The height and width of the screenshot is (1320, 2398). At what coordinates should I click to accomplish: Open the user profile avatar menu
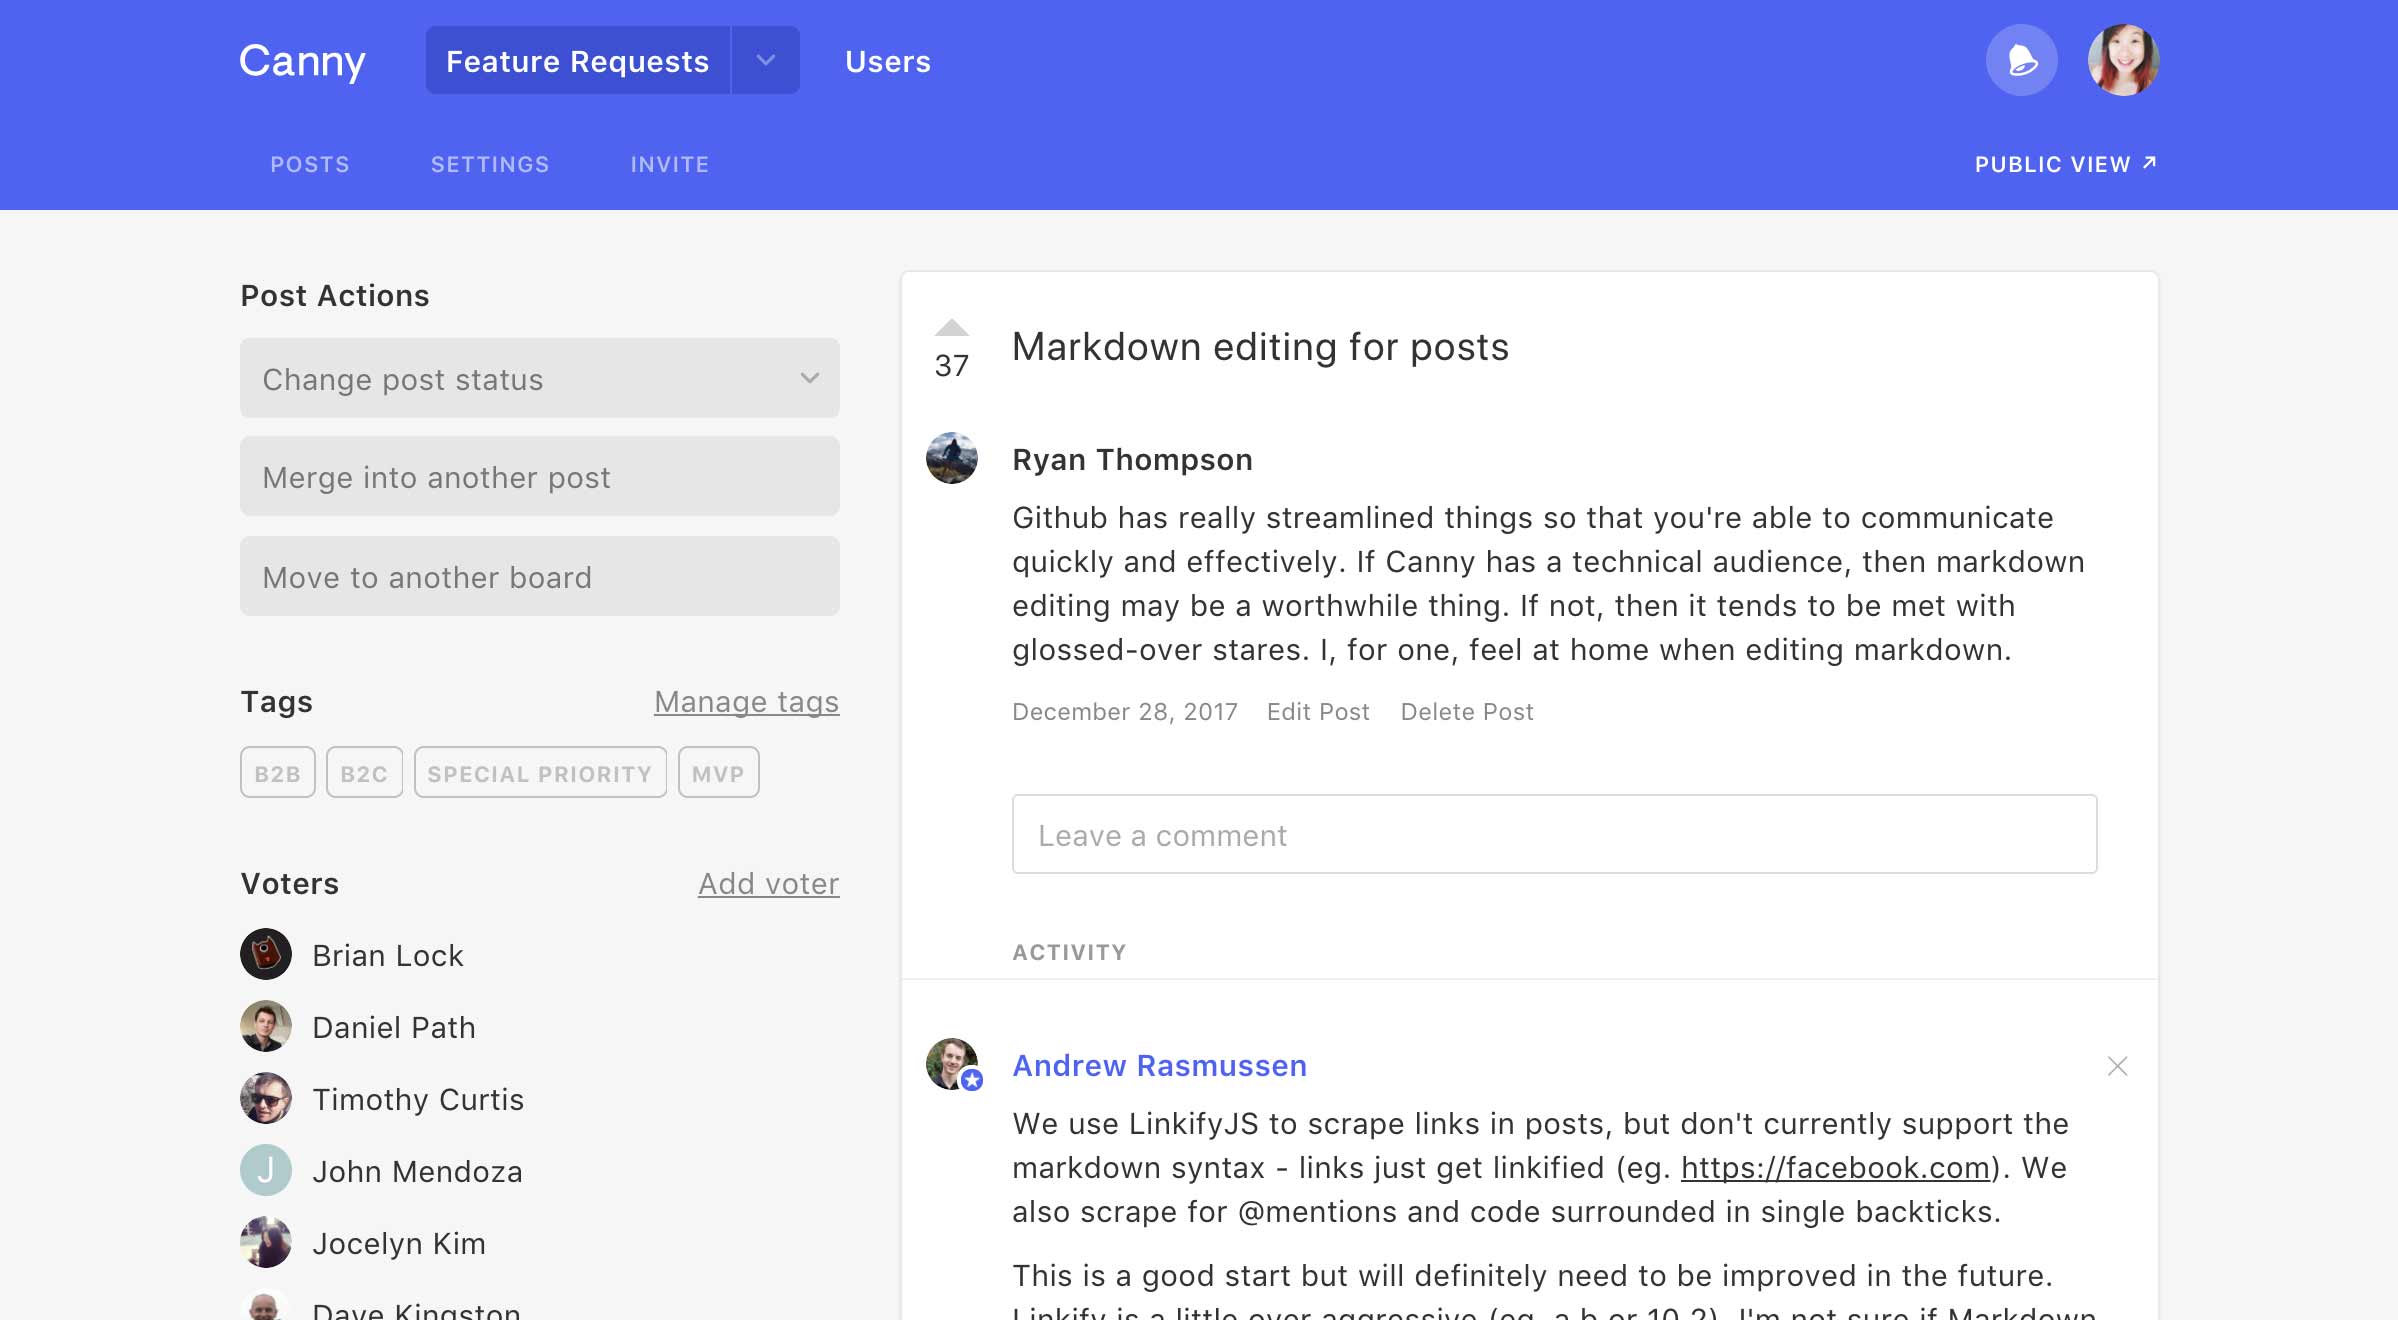click(x=2123, y=61)
